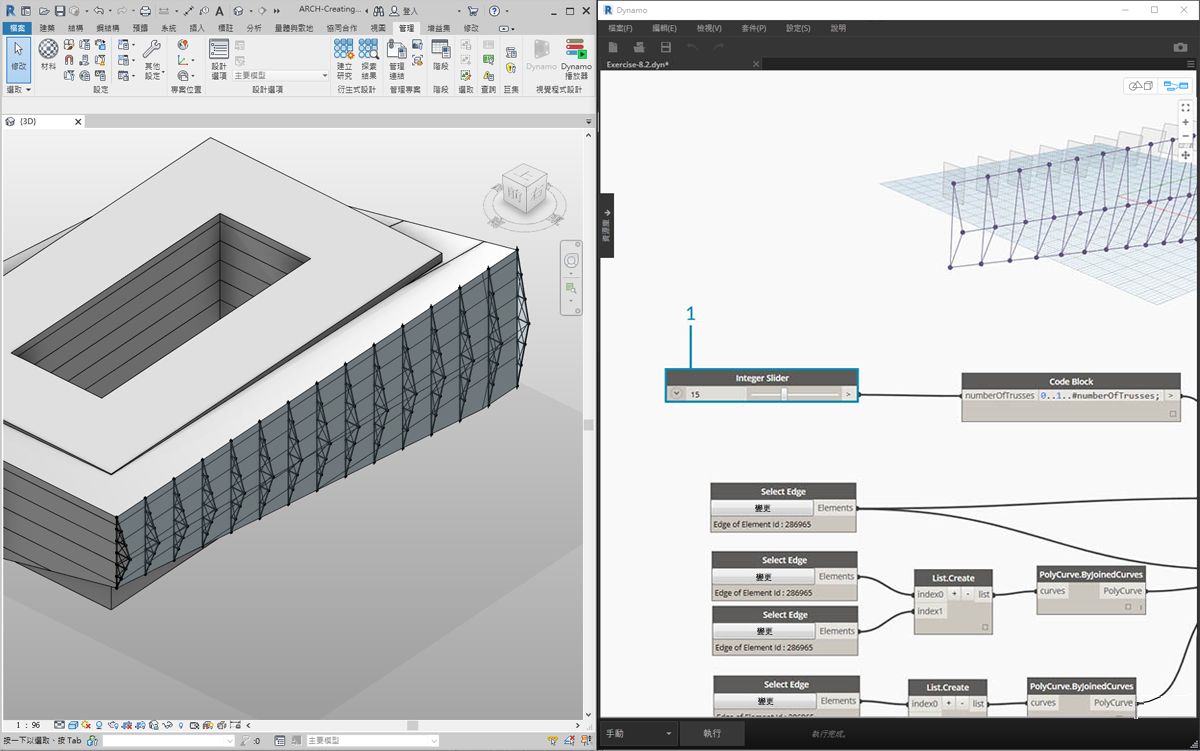The height and width of the screenshot is (751, 1200).
Task: Open the 設定(S) menu in Dynamo
Action: (798, 28)
